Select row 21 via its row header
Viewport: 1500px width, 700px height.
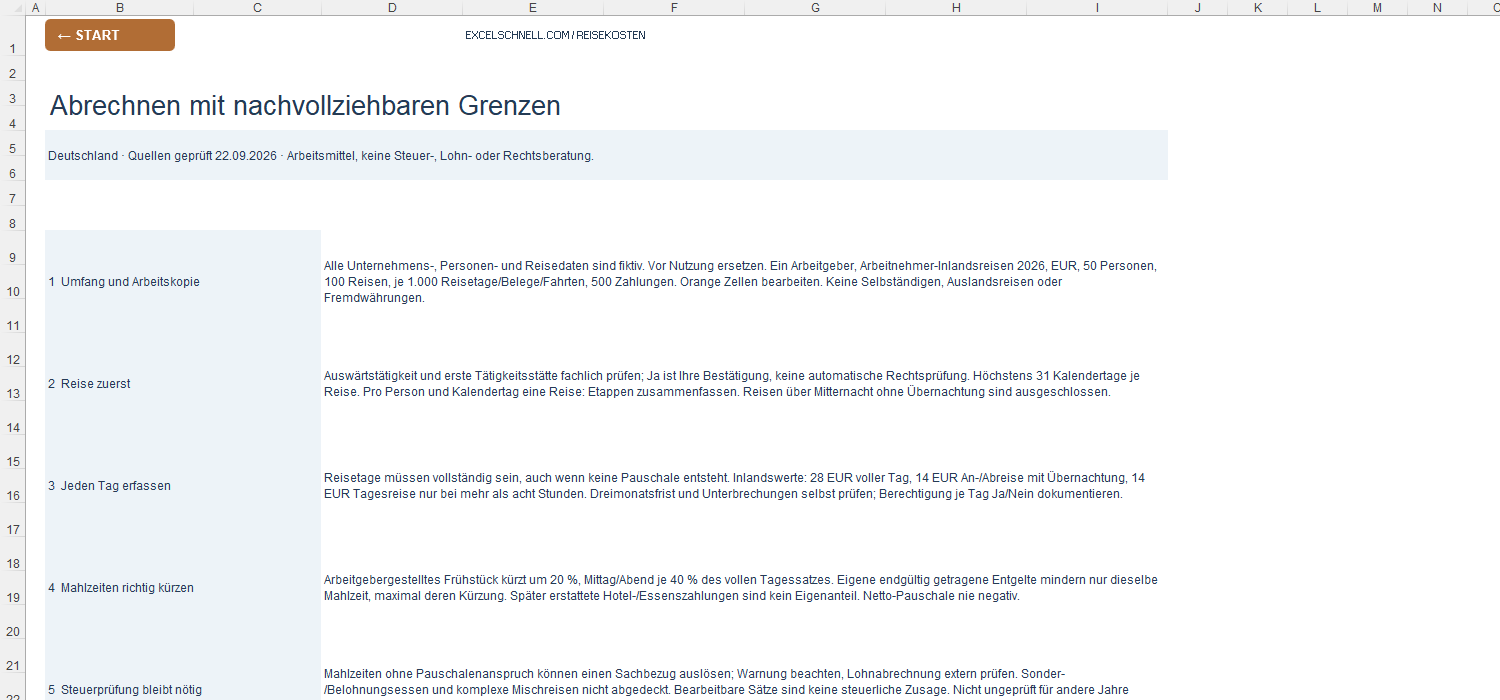(x=13, y=656)
